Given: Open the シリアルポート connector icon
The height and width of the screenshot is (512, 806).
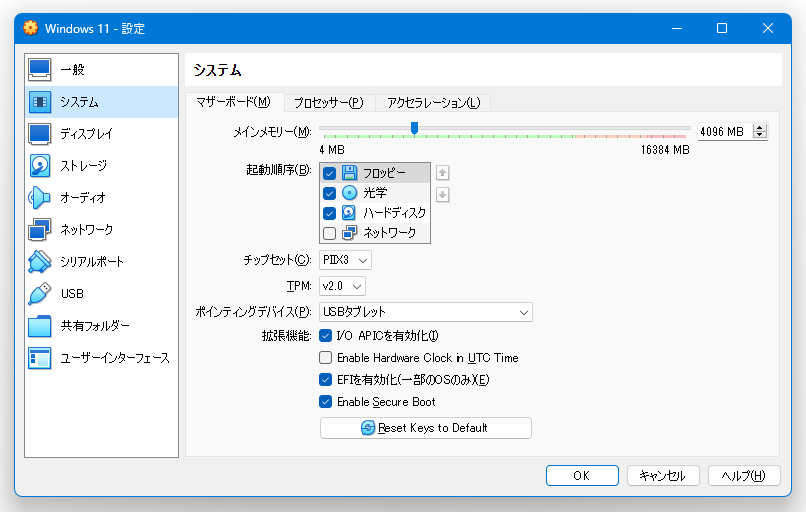Looking at the screenshot, I should pyautogui.click(x=40, y=262).
